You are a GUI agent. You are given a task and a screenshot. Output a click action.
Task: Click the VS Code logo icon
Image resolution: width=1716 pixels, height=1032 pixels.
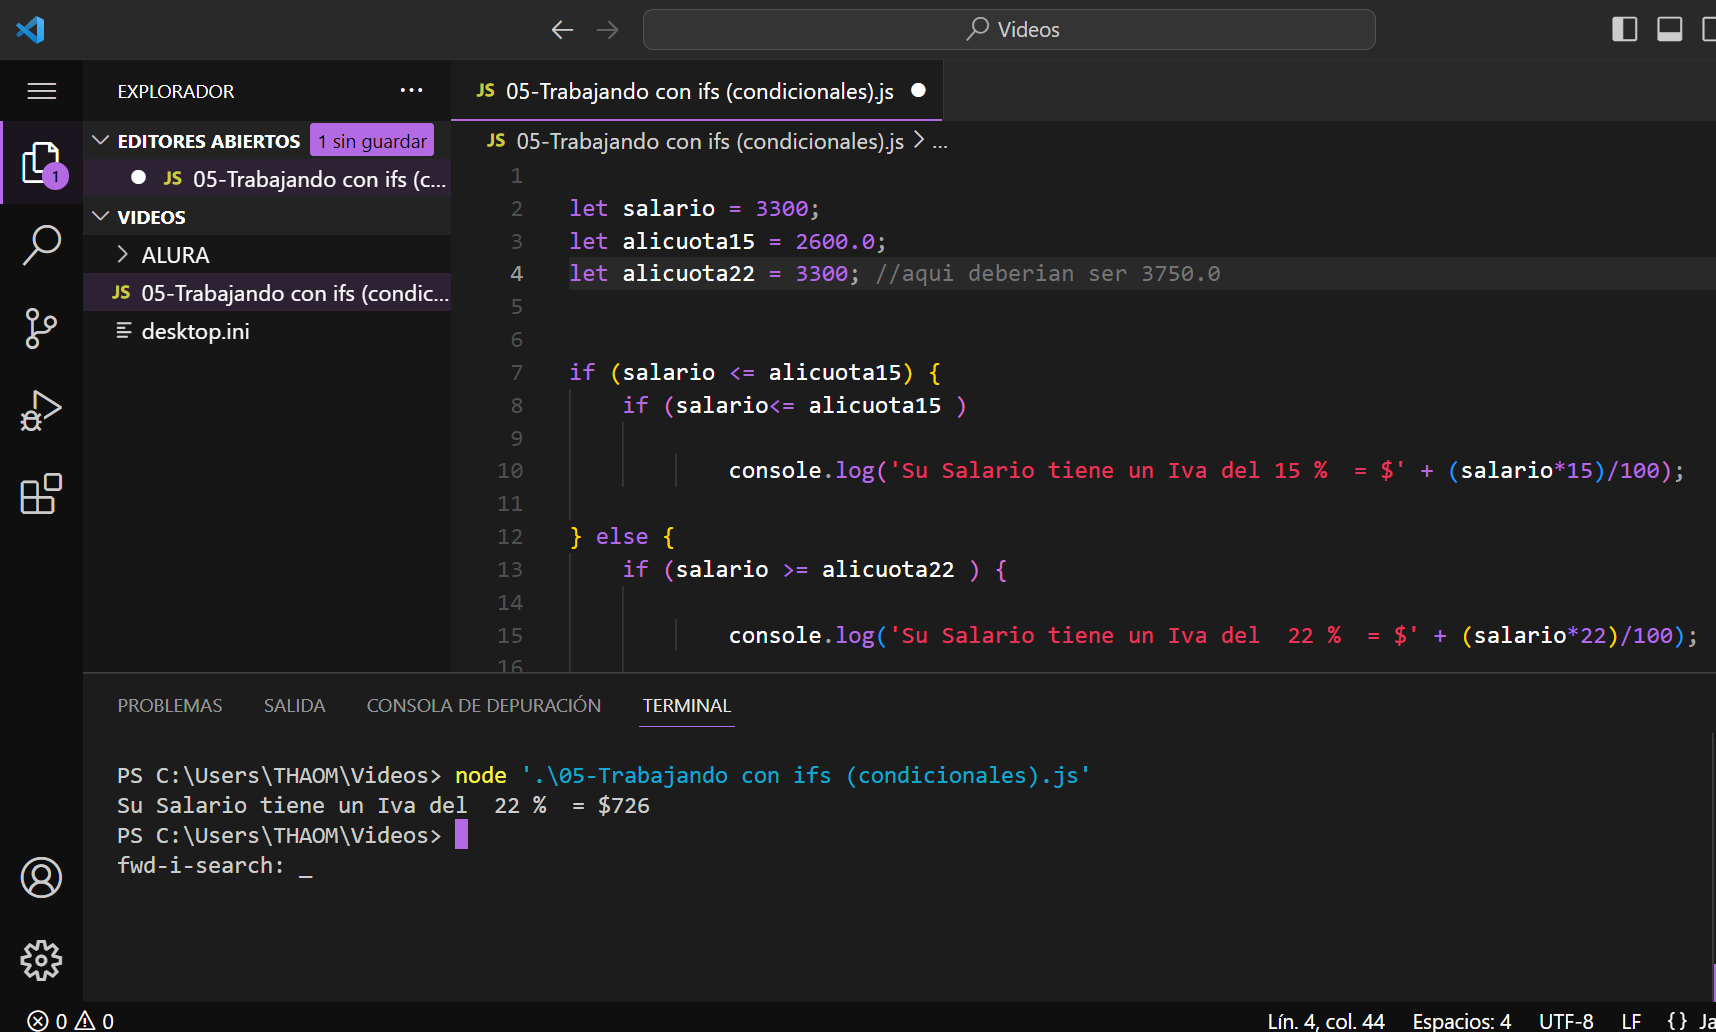(x=31, y=29)
